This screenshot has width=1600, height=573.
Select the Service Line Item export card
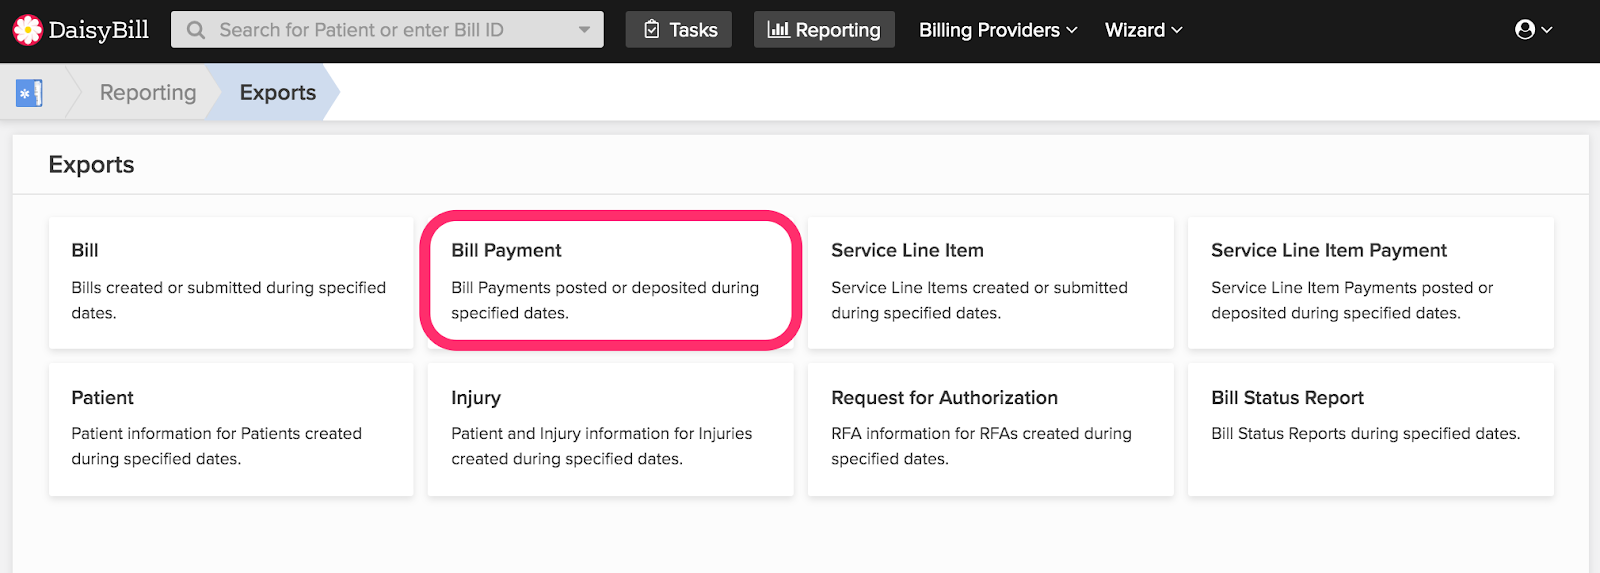991,283
